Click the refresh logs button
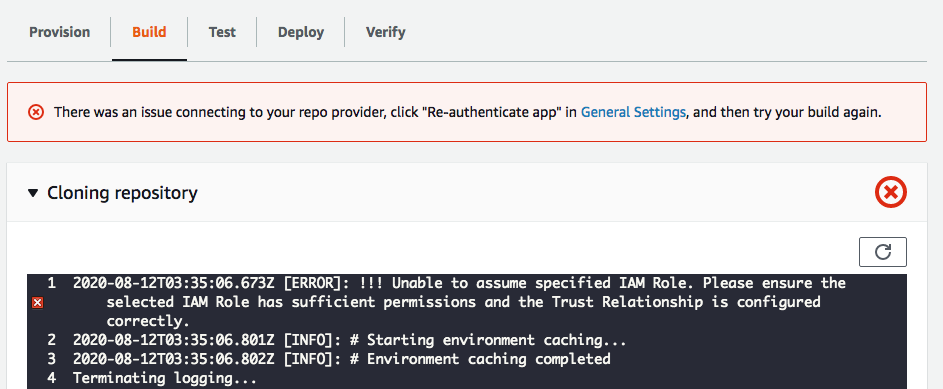Image resolution: width=943 pixels, height=389 pixels. [882, 252]
